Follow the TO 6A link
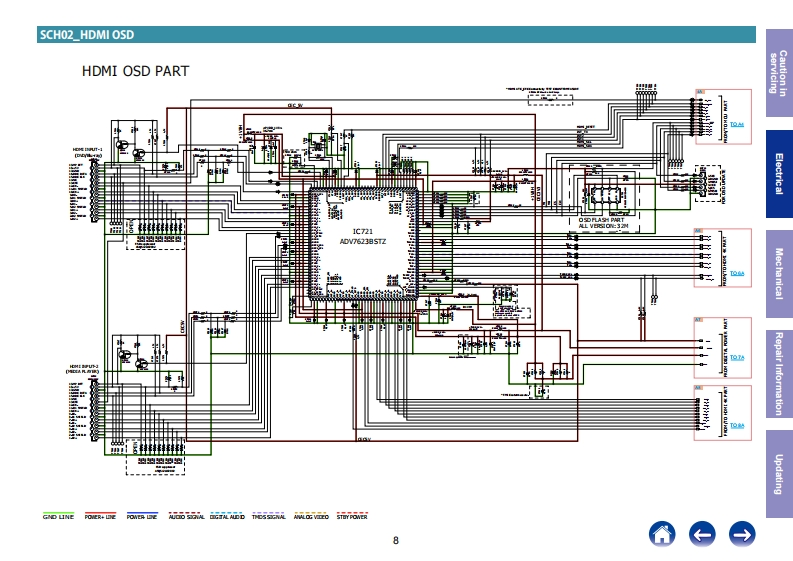 pos(737,272)
